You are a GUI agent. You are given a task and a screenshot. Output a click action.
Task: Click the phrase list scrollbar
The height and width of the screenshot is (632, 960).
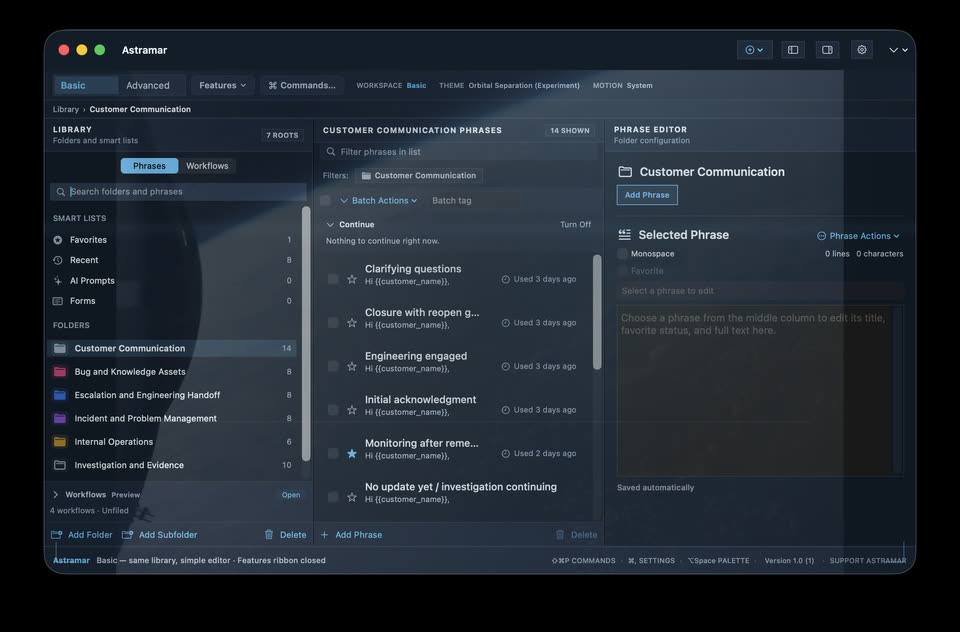[x=597, y=312]
